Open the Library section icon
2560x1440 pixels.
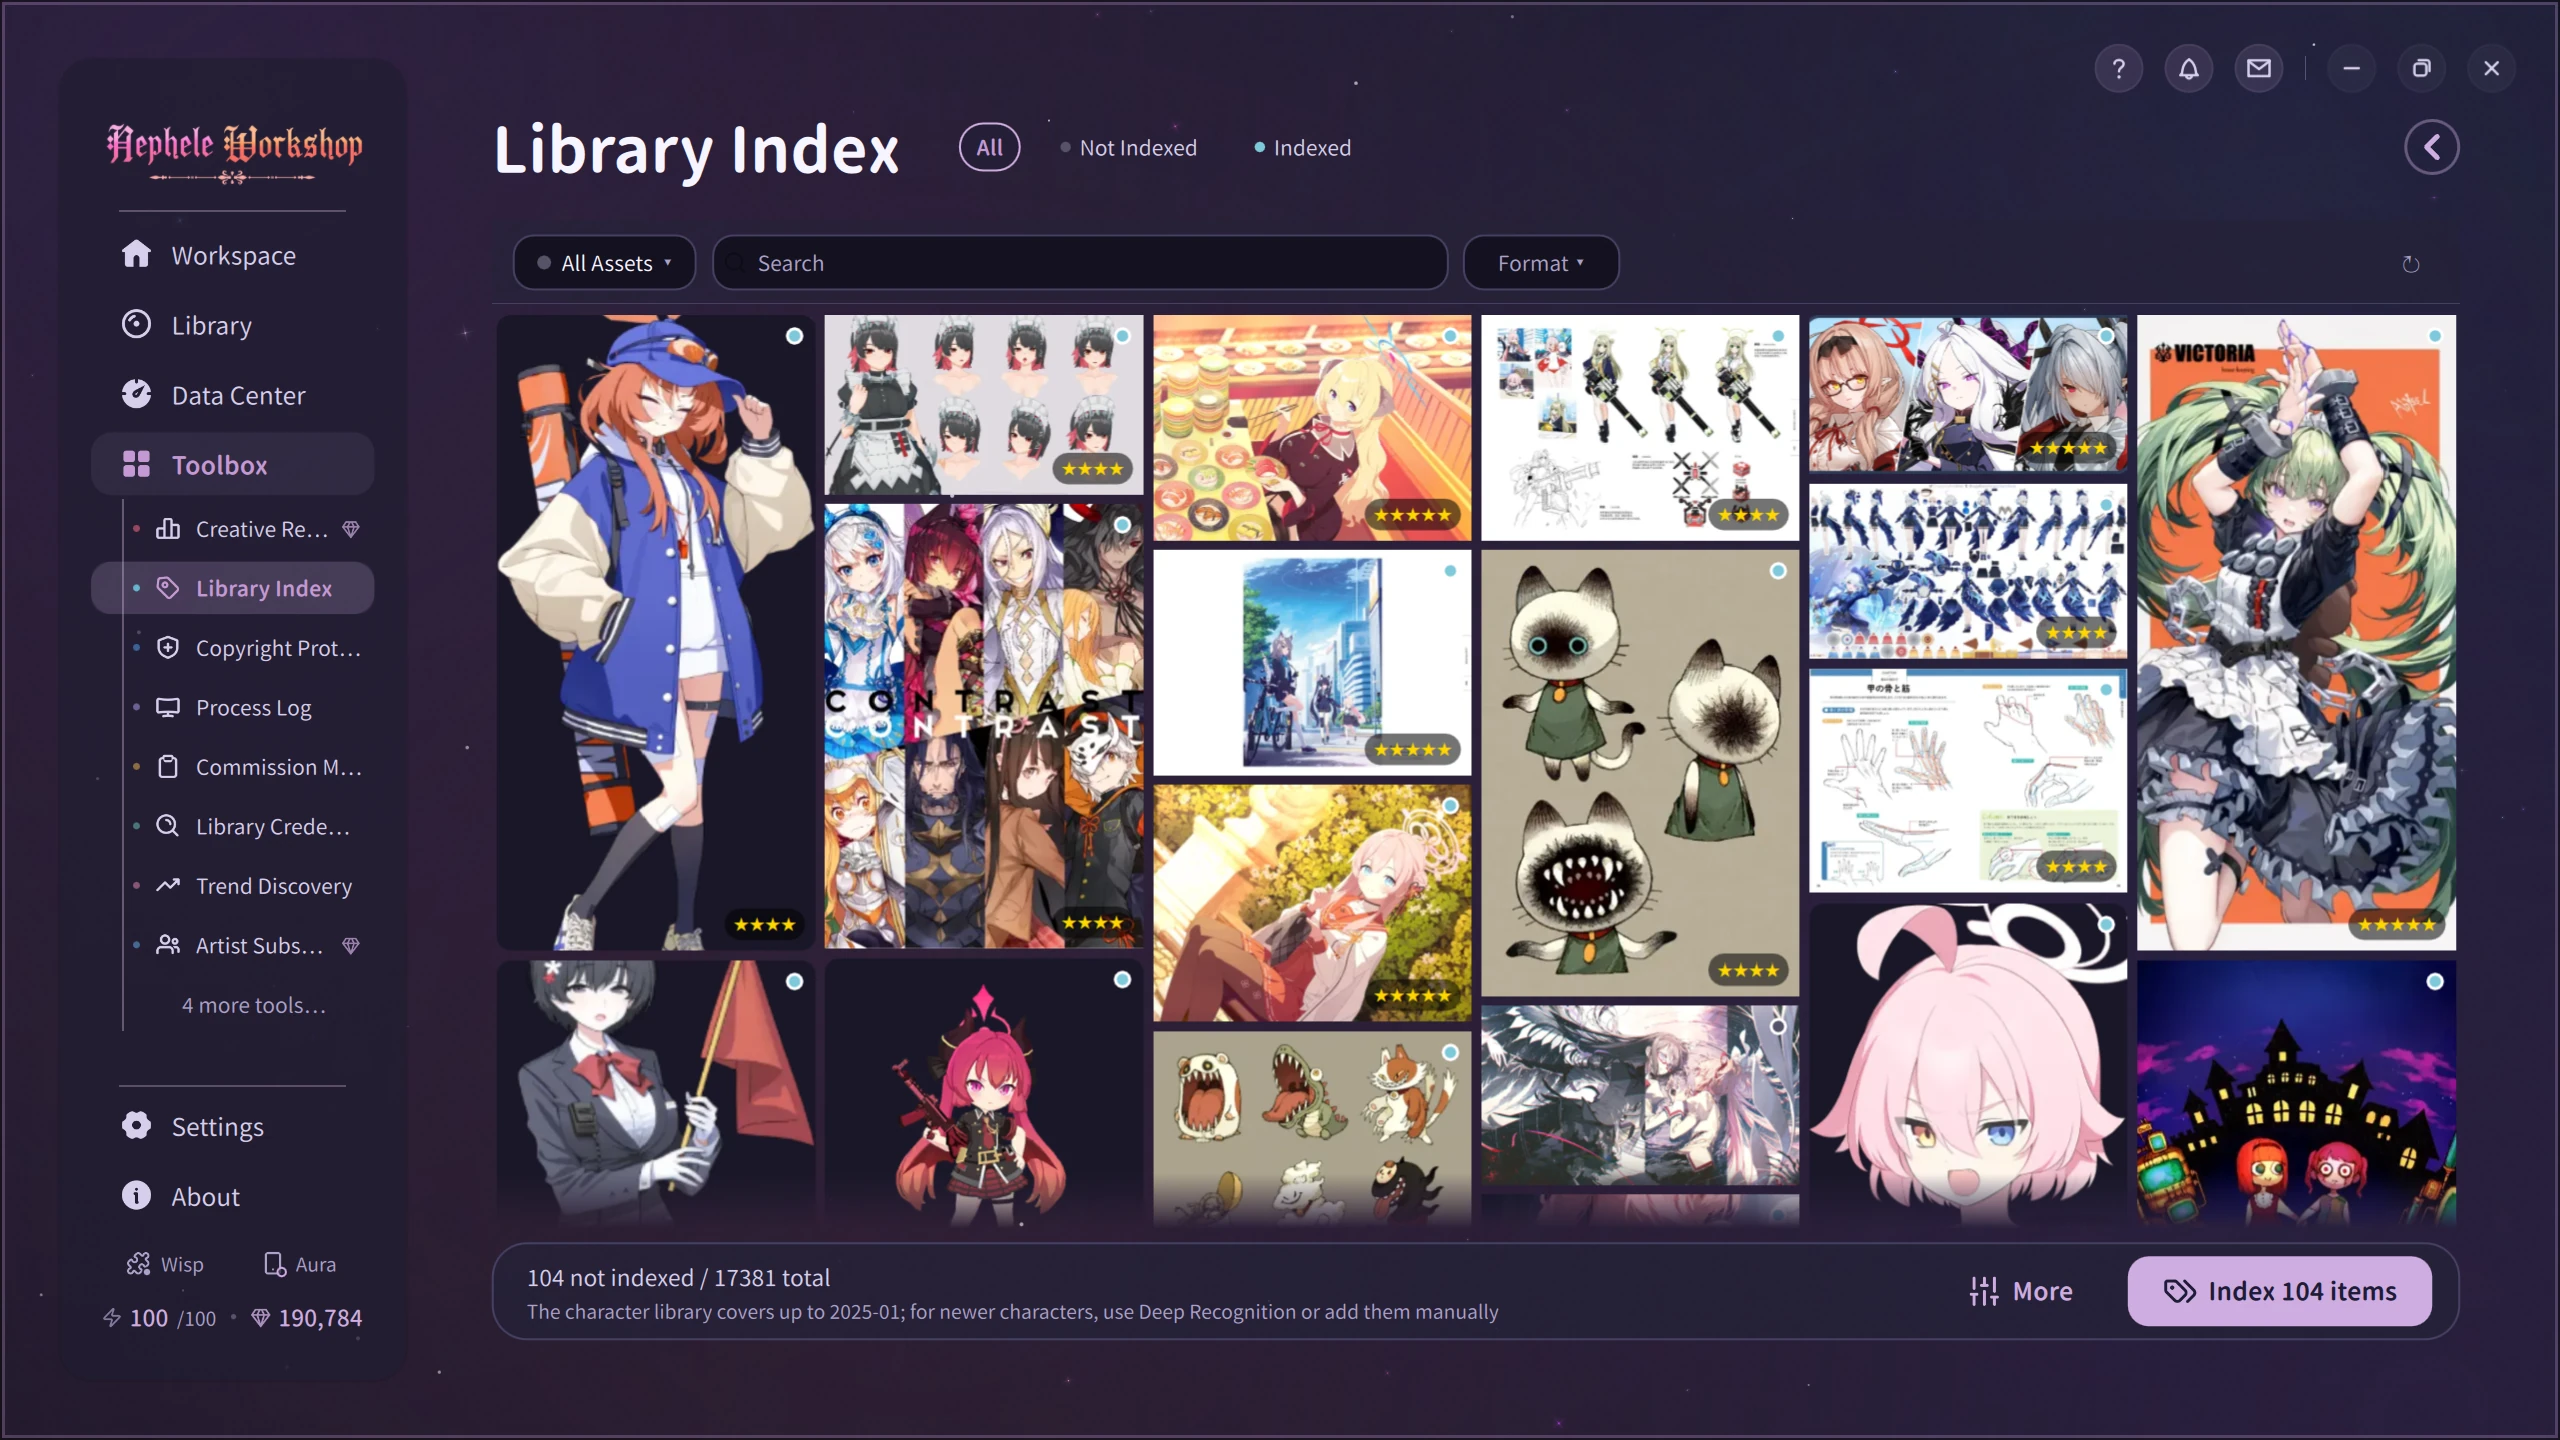click(x=136, y=325)
